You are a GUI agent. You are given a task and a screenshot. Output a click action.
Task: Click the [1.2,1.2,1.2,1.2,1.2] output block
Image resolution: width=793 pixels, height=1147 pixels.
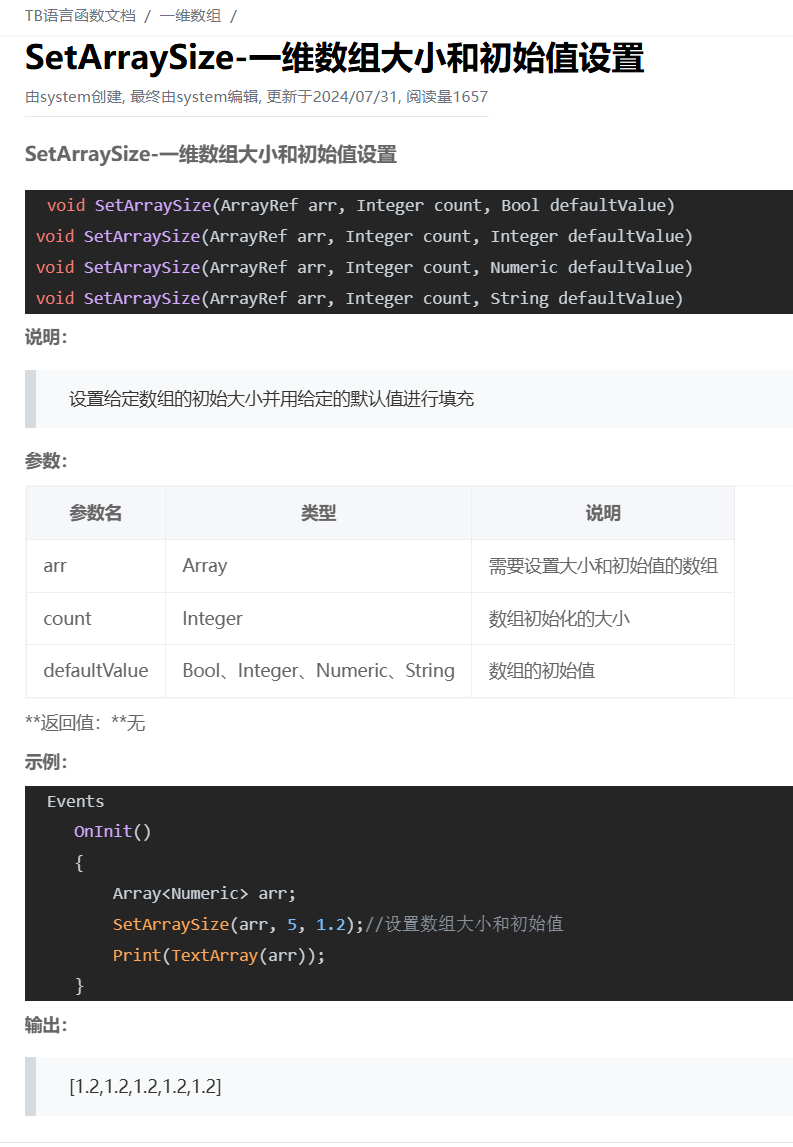[x=145, y=1086]
